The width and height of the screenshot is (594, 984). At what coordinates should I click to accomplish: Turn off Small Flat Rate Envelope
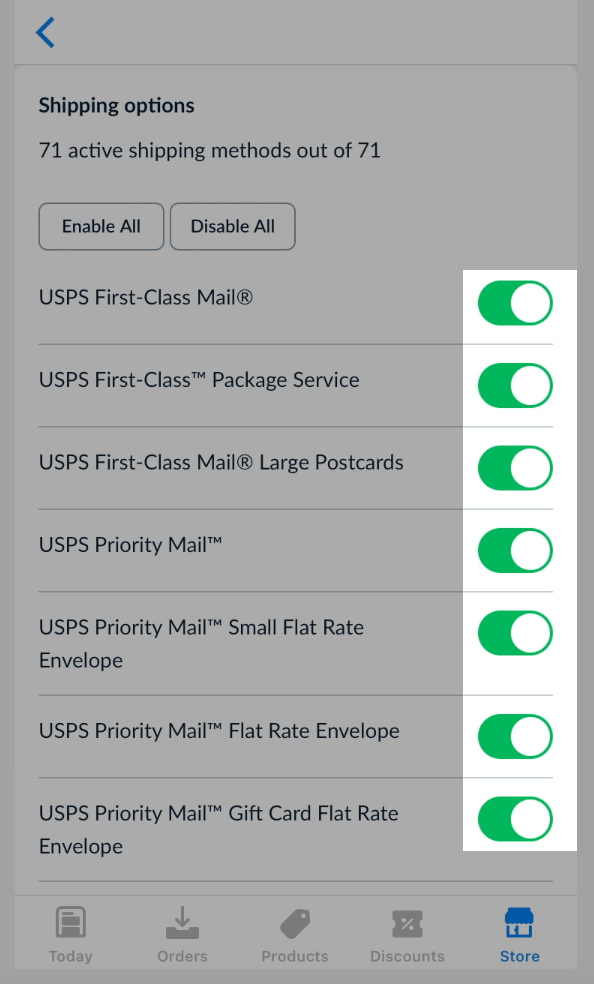click(514, 633)
